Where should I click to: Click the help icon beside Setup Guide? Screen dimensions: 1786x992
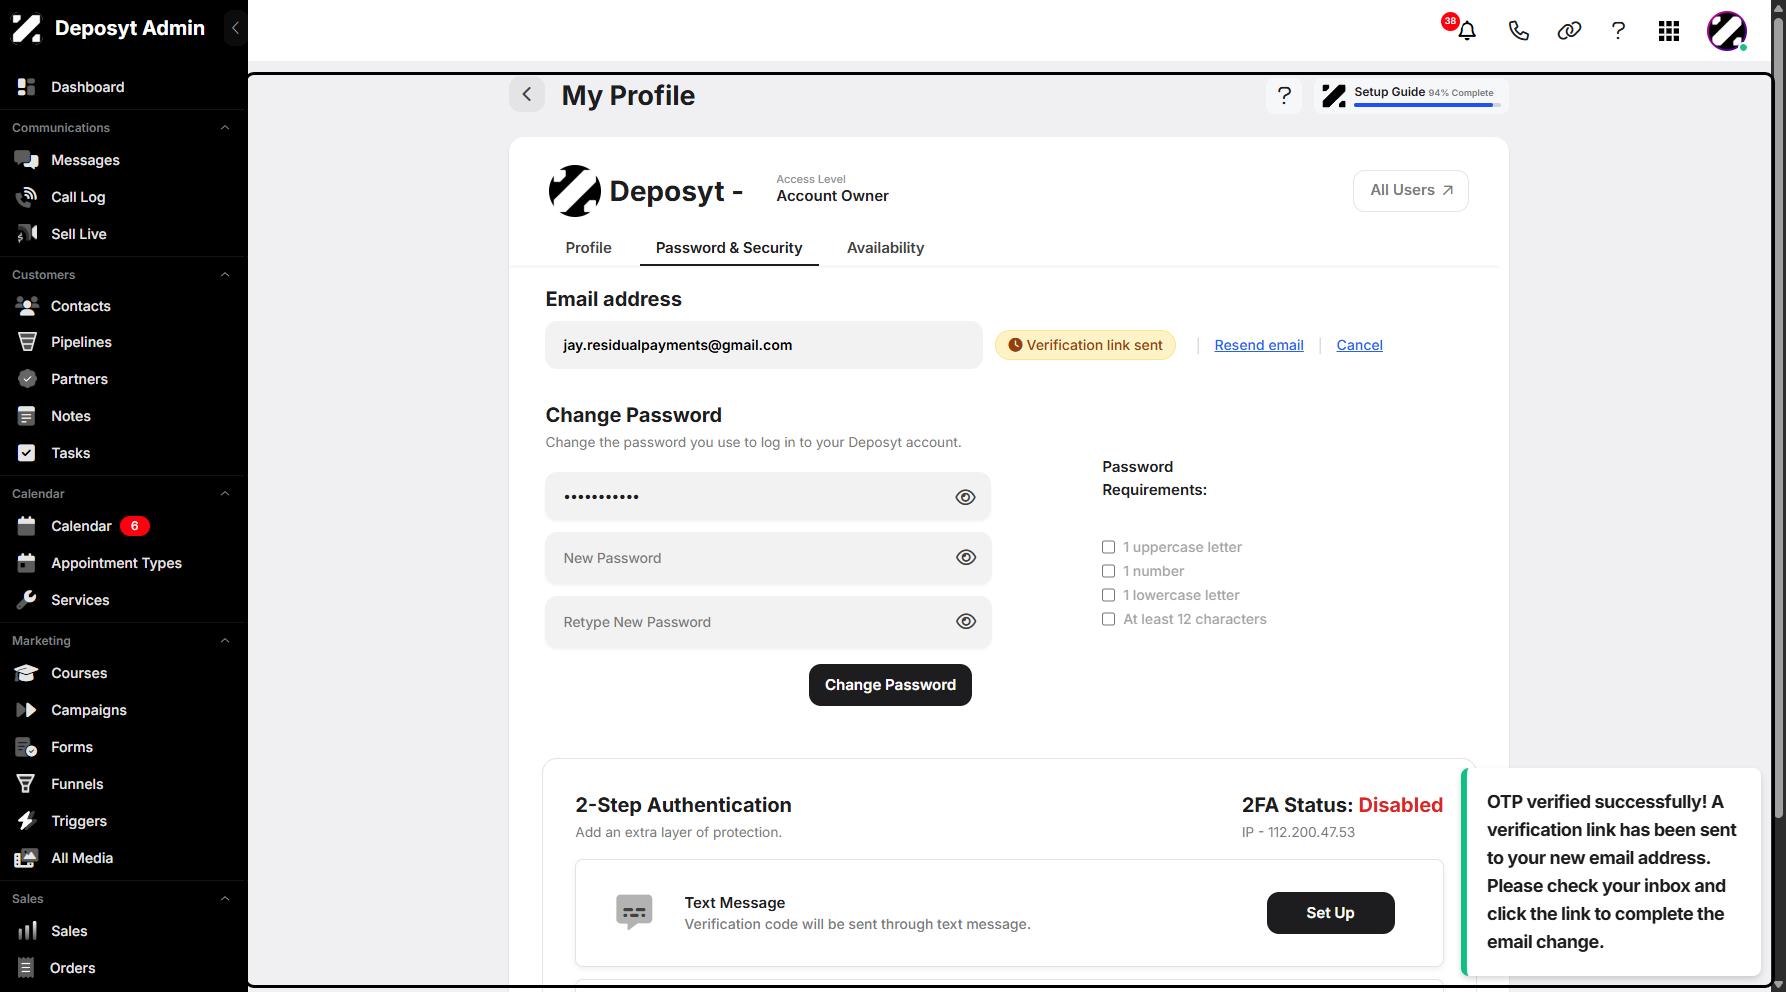(1284, 96)
